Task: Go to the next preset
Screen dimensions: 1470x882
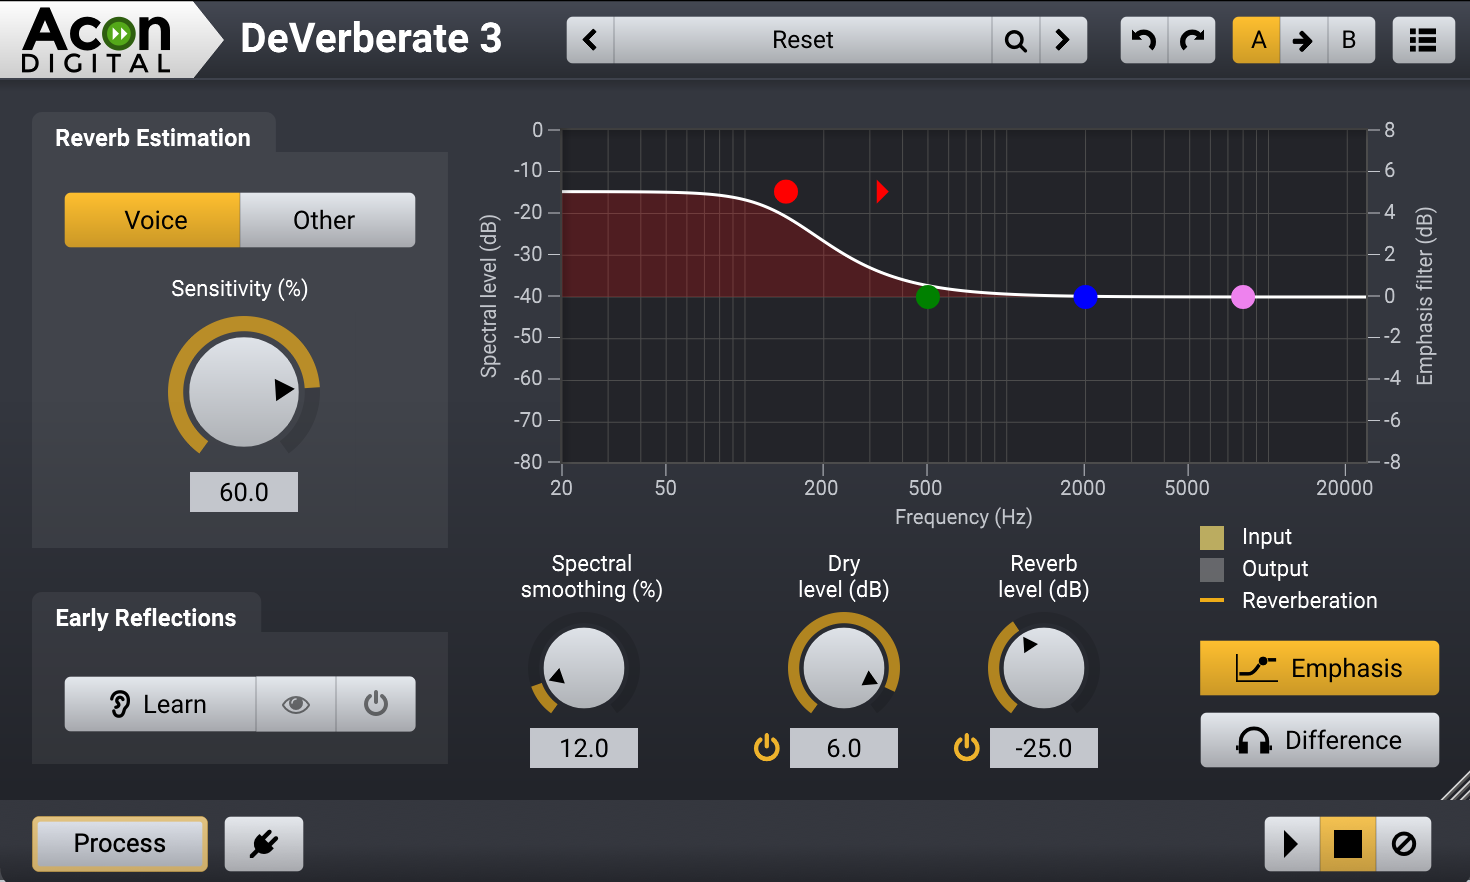Action: pos(1063,40)
